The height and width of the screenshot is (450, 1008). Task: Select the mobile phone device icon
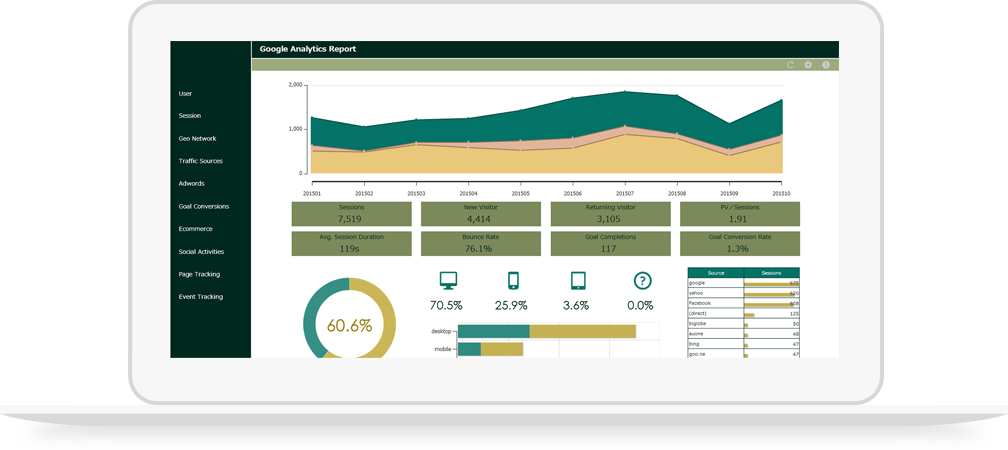[513, 280]
